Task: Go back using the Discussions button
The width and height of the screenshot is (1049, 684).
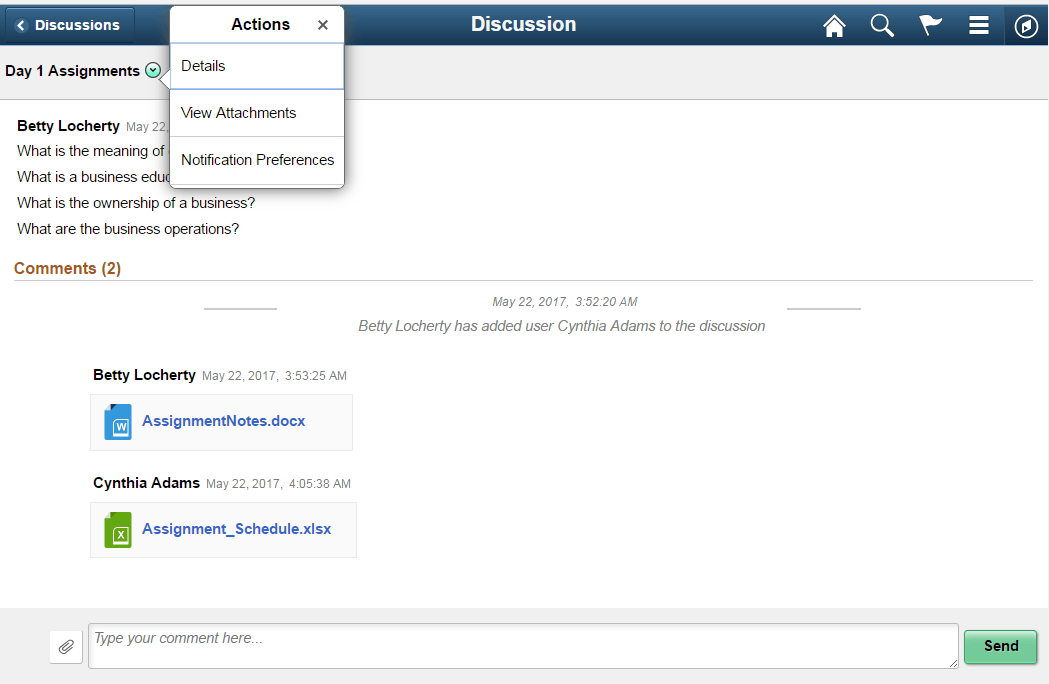Action: pos(68,24)
